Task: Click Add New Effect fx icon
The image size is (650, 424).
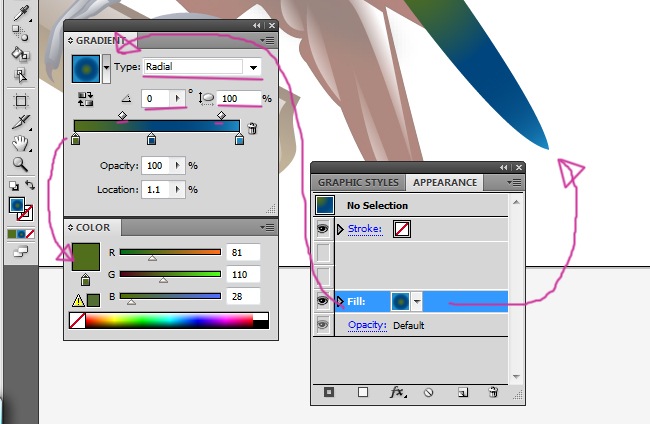Action: point(396,393)
